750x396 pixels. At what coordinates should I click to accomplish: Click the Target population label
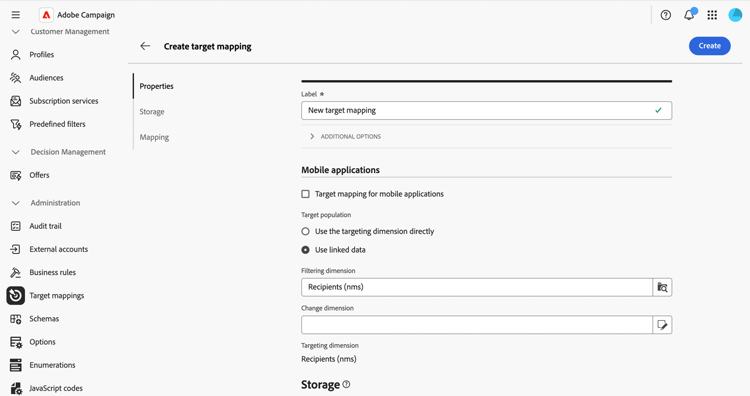pos(326,215)
